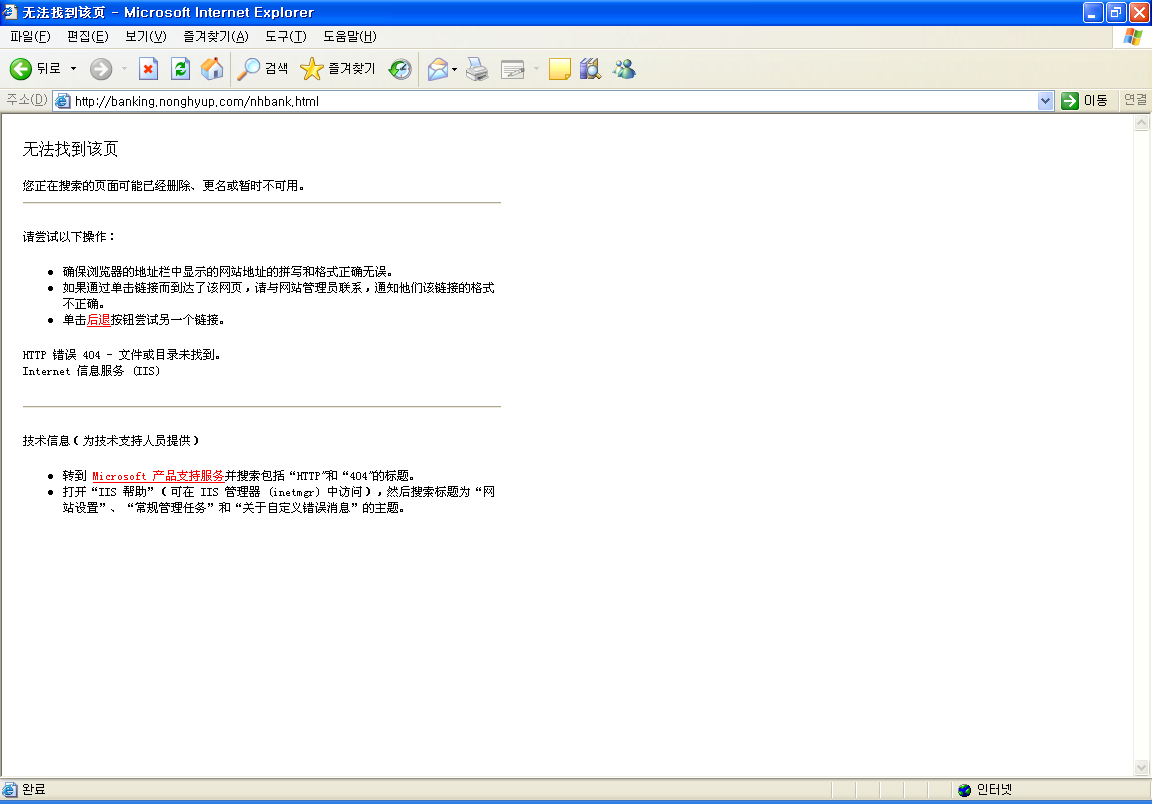Click the scrollbar down arrow

point(1141,768)
